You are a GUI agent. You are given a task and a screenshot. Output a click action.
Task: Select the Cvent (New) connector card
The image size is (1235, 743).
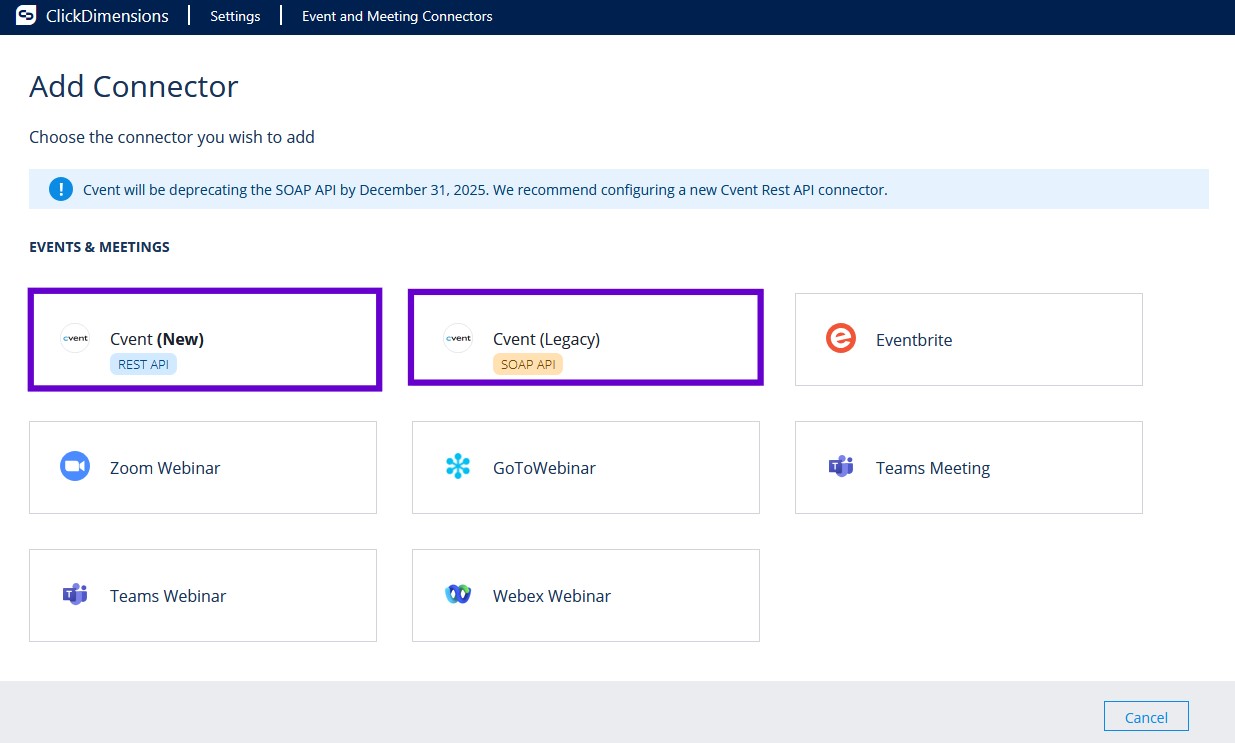click(x=204, y=339)
